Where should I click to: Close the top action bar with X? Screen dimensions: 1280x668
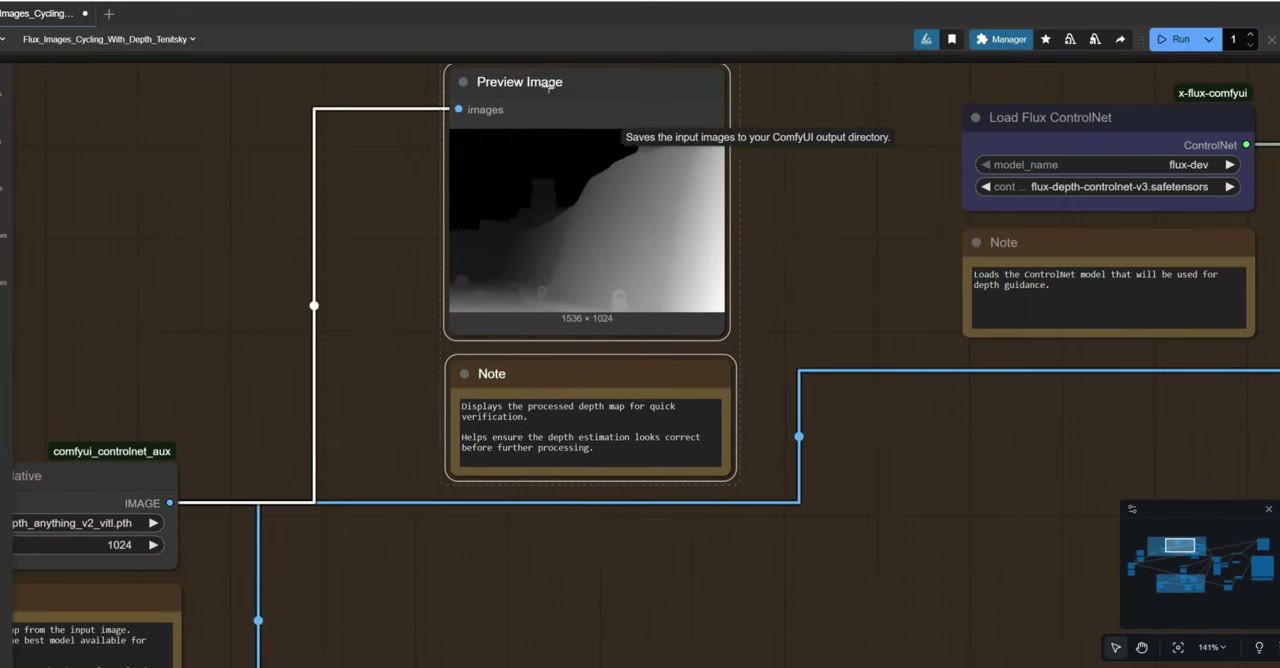[1272, 39]
